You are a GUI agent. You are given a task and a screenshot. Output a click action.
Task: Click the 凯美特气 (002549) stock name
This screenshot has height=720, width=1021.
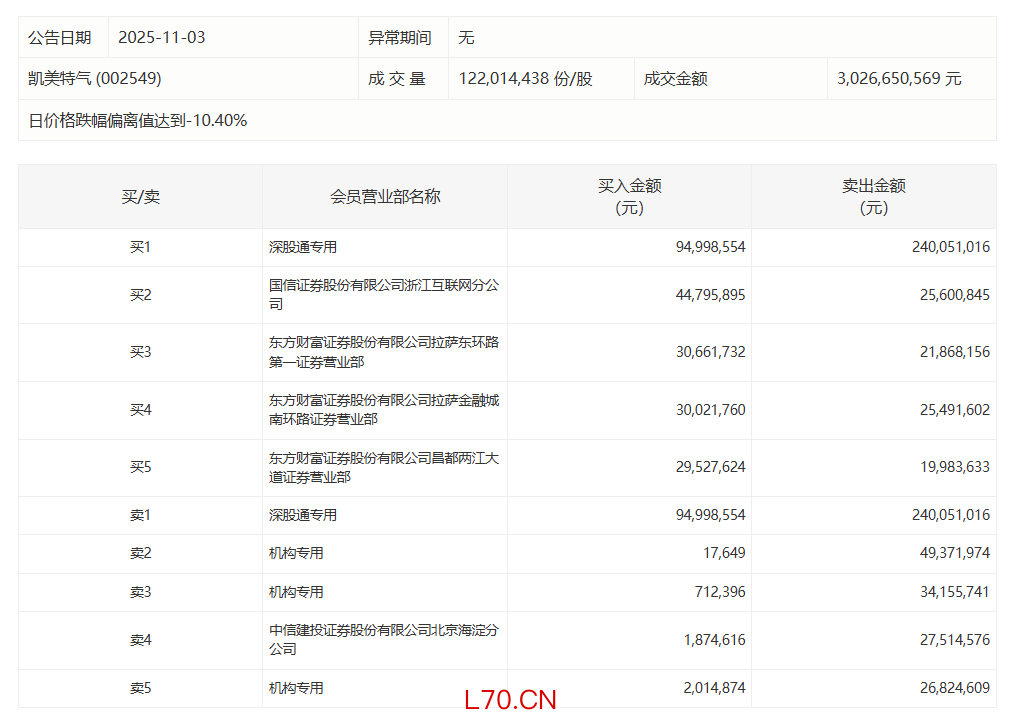pyautogui.click(x=95, y=78)
